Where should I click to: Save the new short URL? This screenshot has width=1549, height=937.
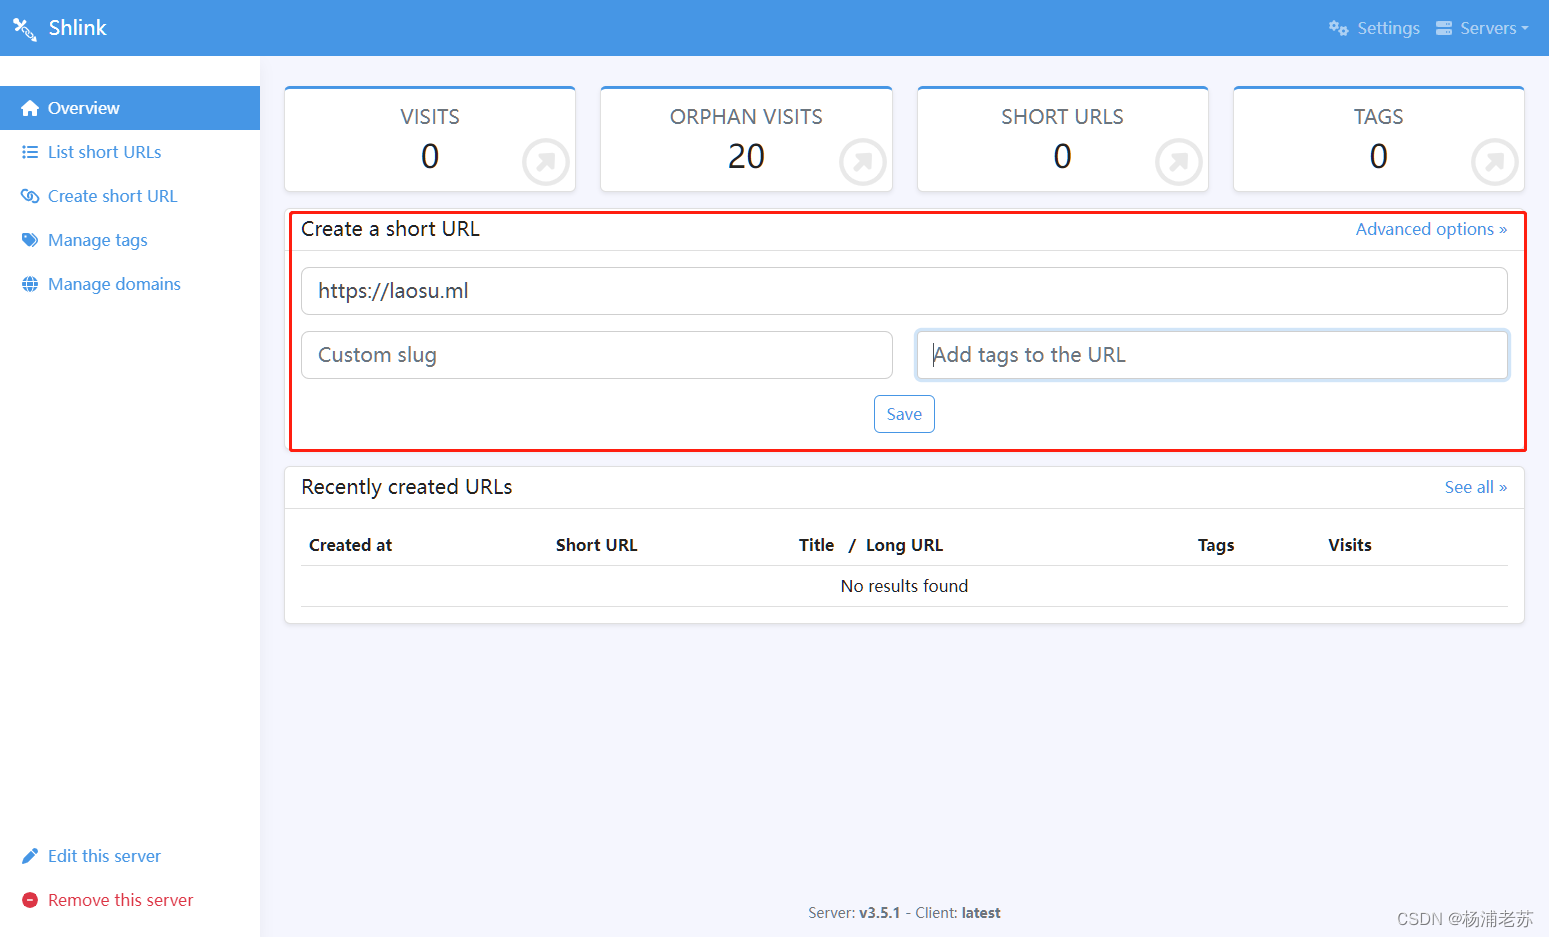click(x=904, y=414)
